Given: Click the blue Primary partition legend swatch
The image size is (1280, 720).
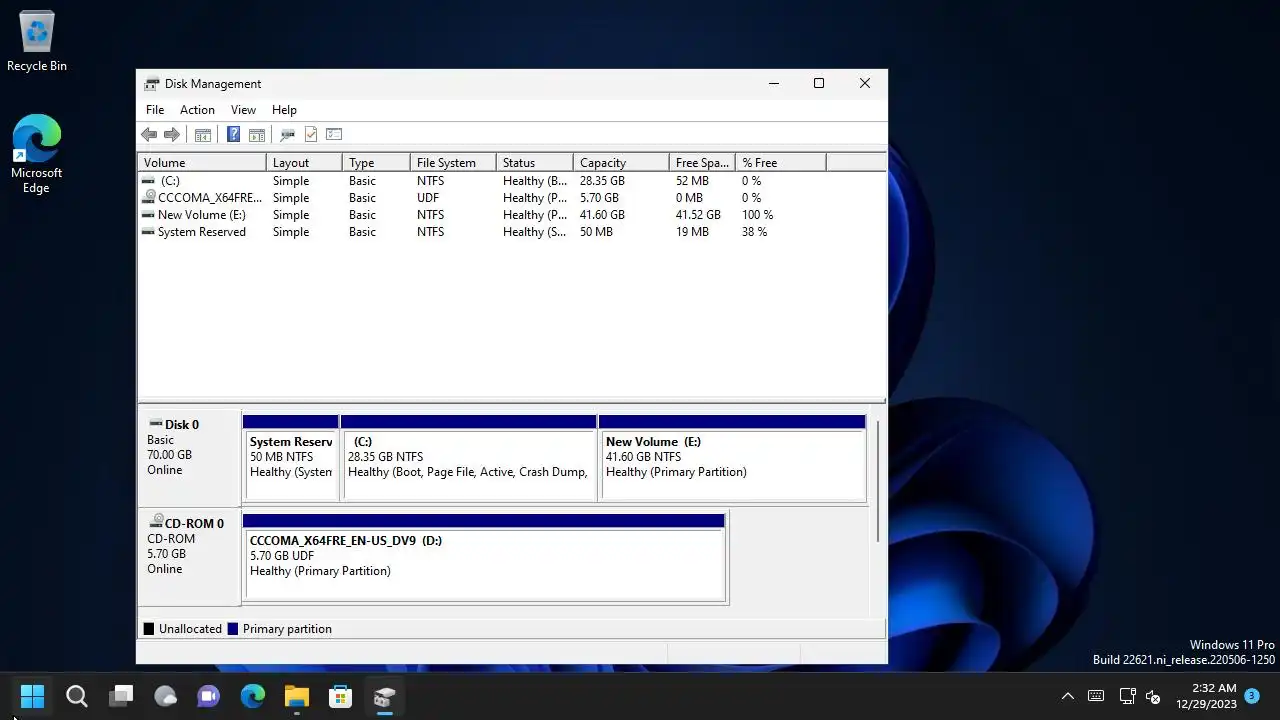Looking at the screenshot, I should (233, 629).
